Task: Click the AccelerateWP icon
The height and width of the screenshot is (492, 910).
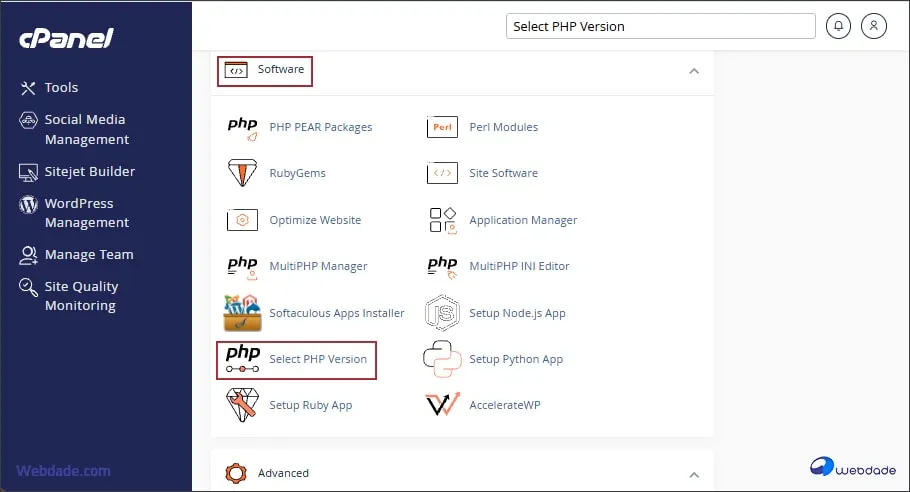Action: click(x=442, y=405)
